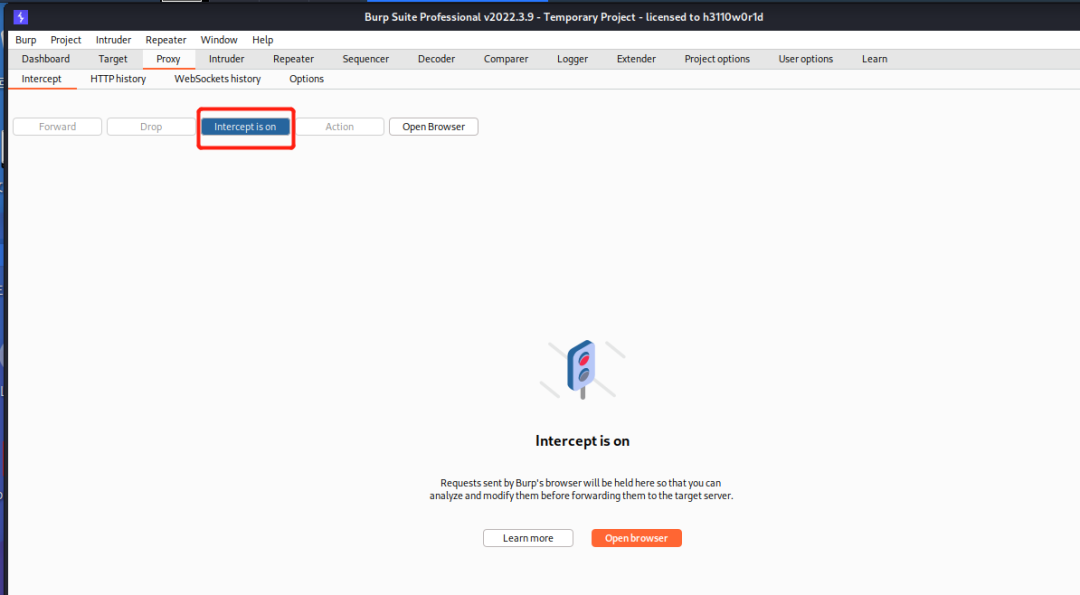The width and height of the screenshot is (1080, 595).
Task: Open the Burp menu
Action: pyautogui.click(x=25, y=39)
